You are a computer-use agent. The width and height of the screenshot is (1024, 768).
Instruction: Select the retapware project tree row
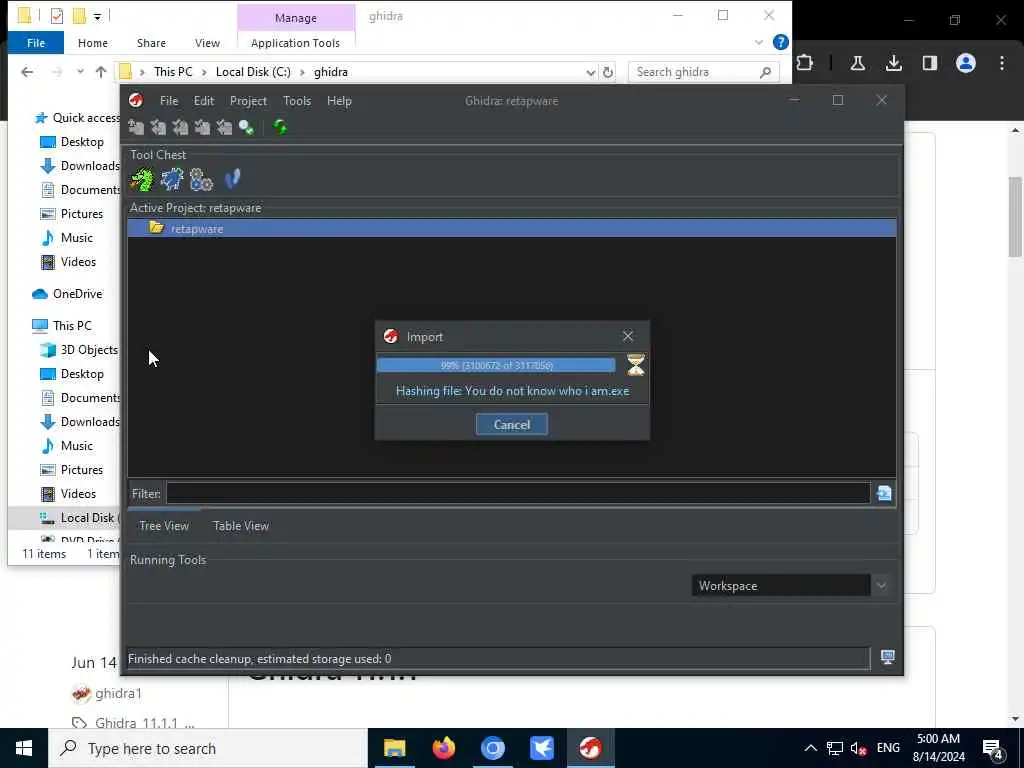[512, 229]
